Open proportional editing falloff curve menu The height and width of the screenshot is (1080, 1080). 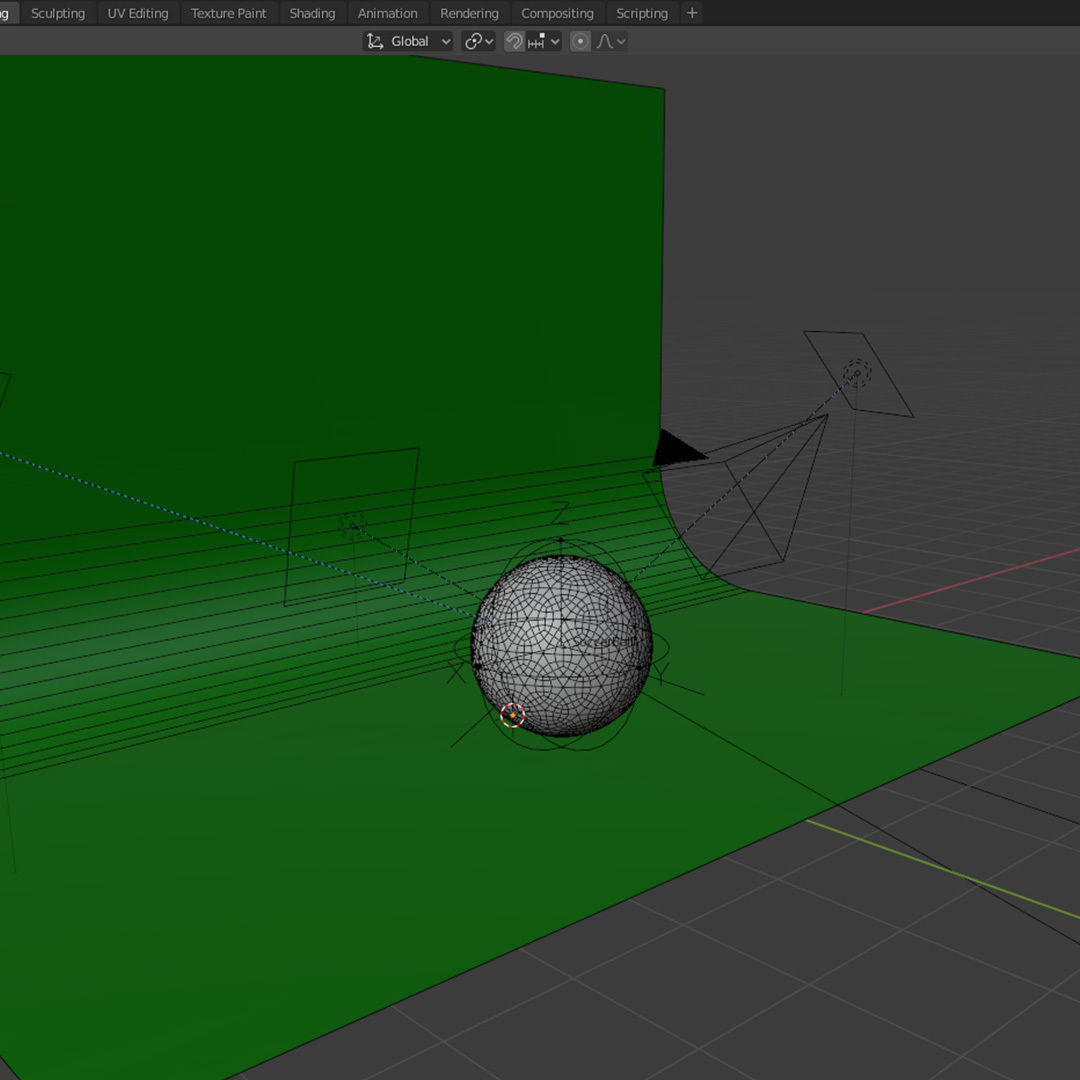[611, 41]
